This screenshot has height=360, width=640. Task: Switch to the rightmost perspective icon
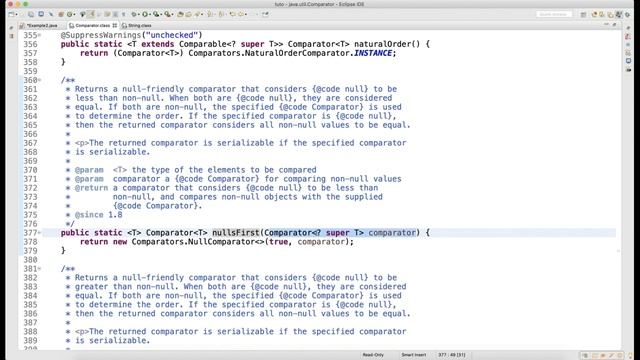[x=627, y=15]
